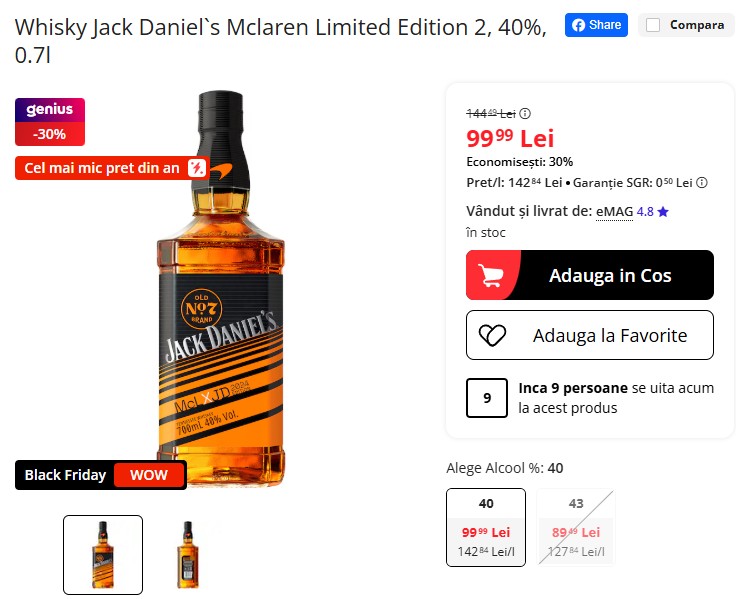The width and height of the screenshot is (736, 599).
Task: Open the 4.8 seller rating
Action: click(x=645, y=212)
